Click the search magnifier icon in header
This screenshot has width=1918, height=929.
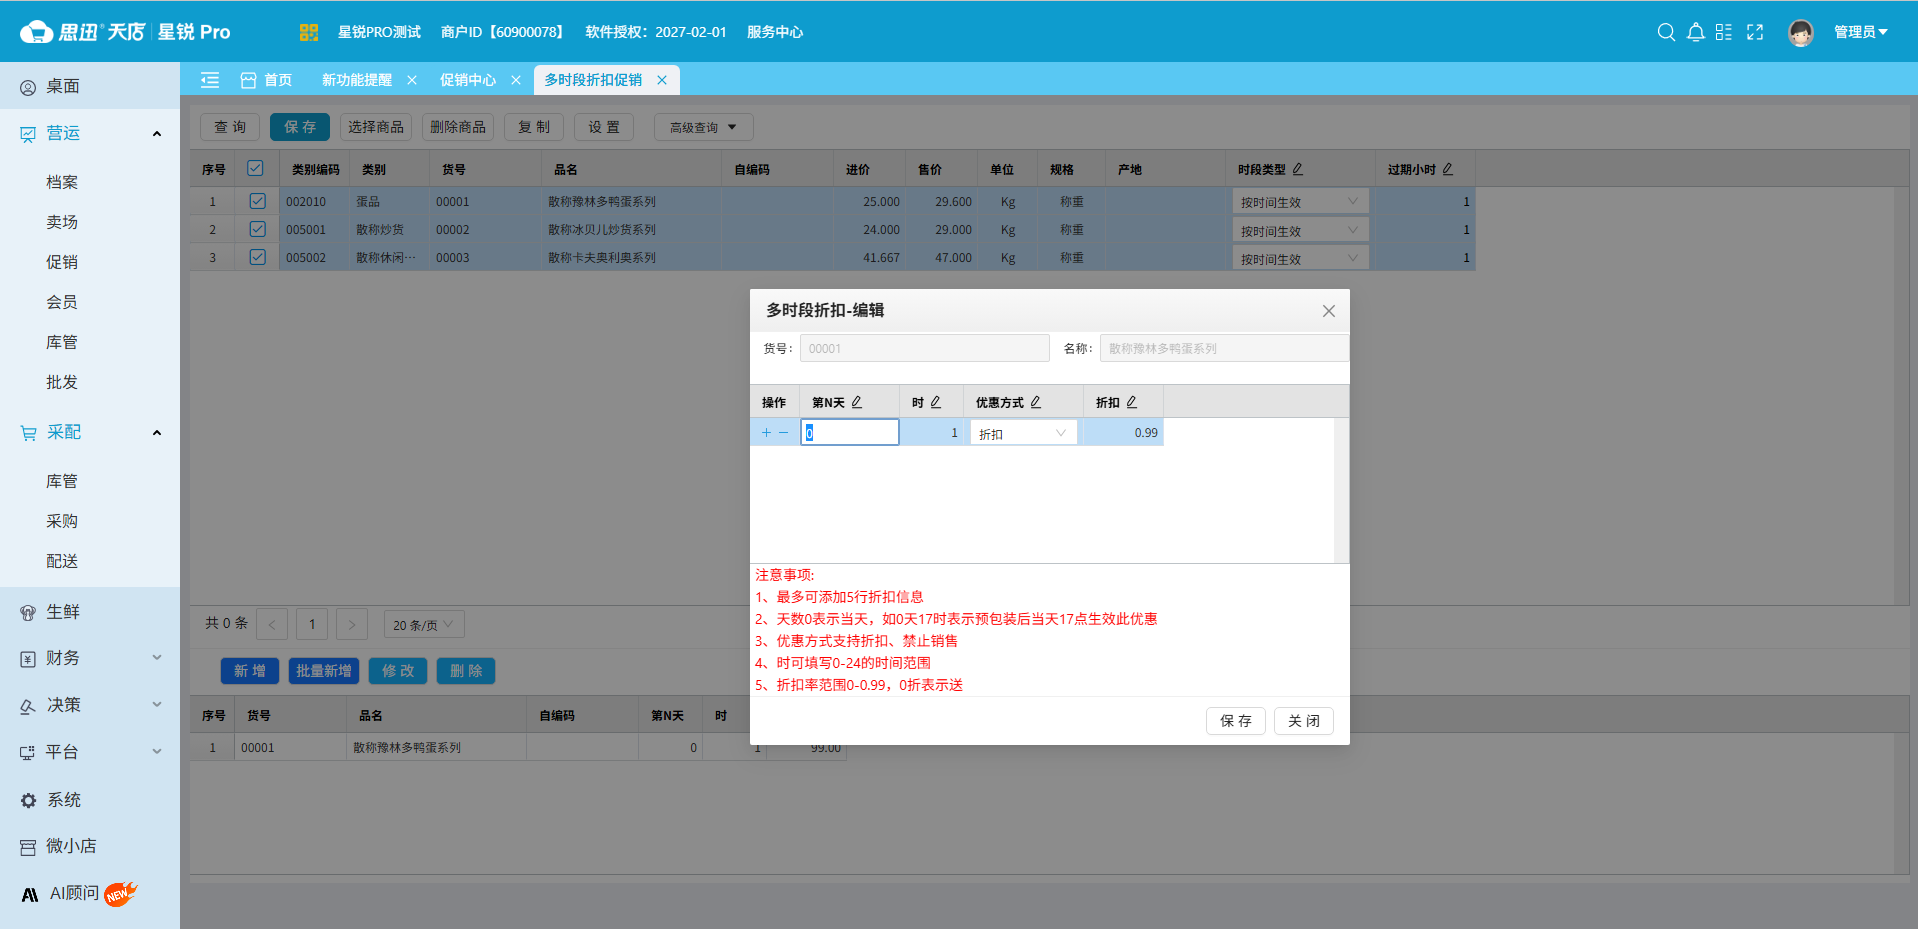1666,32
